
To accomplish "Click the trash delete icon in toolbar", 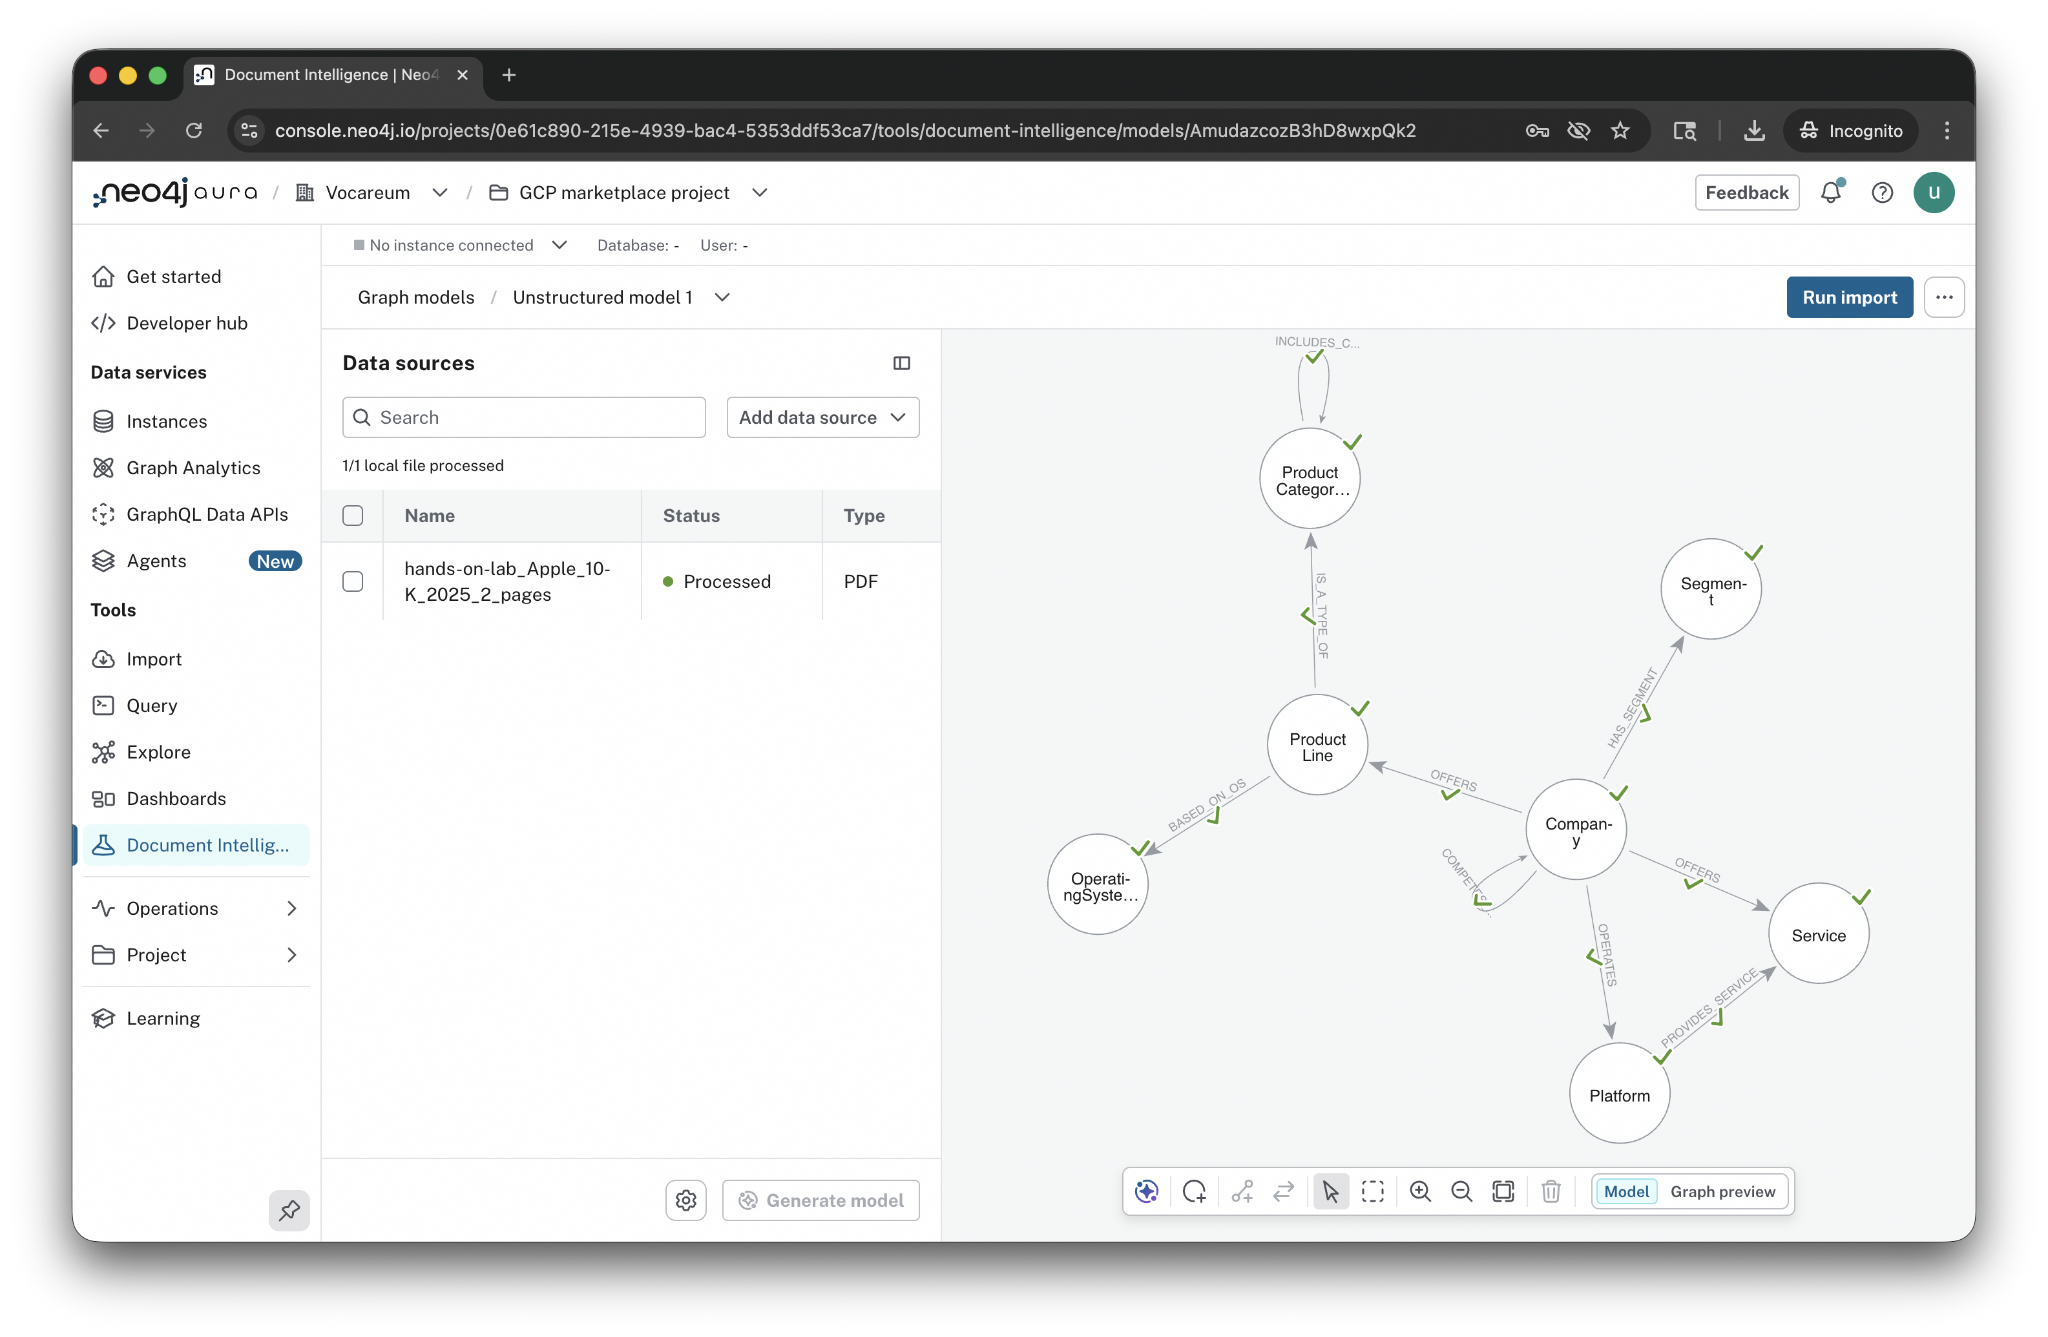I will (1551, 1191).
